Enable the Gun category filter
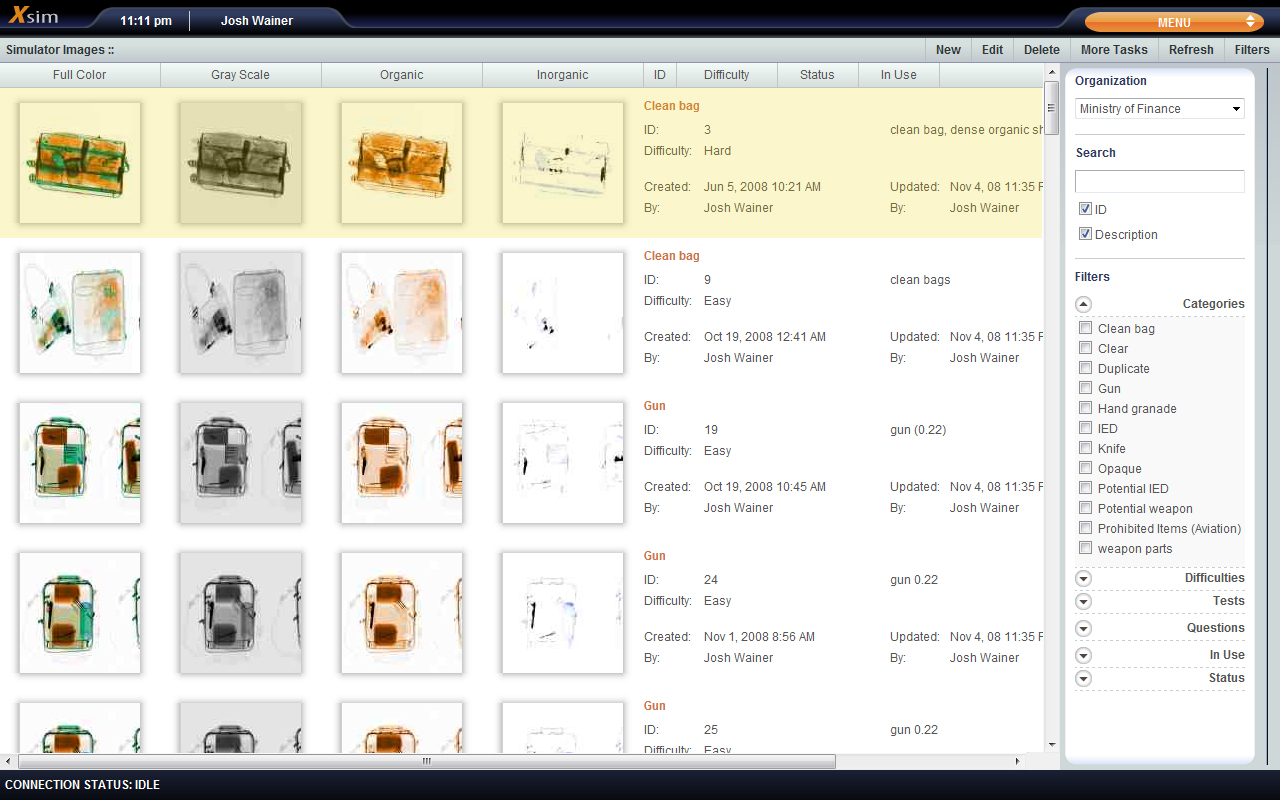1280x800 pixels. (1085, 388)
